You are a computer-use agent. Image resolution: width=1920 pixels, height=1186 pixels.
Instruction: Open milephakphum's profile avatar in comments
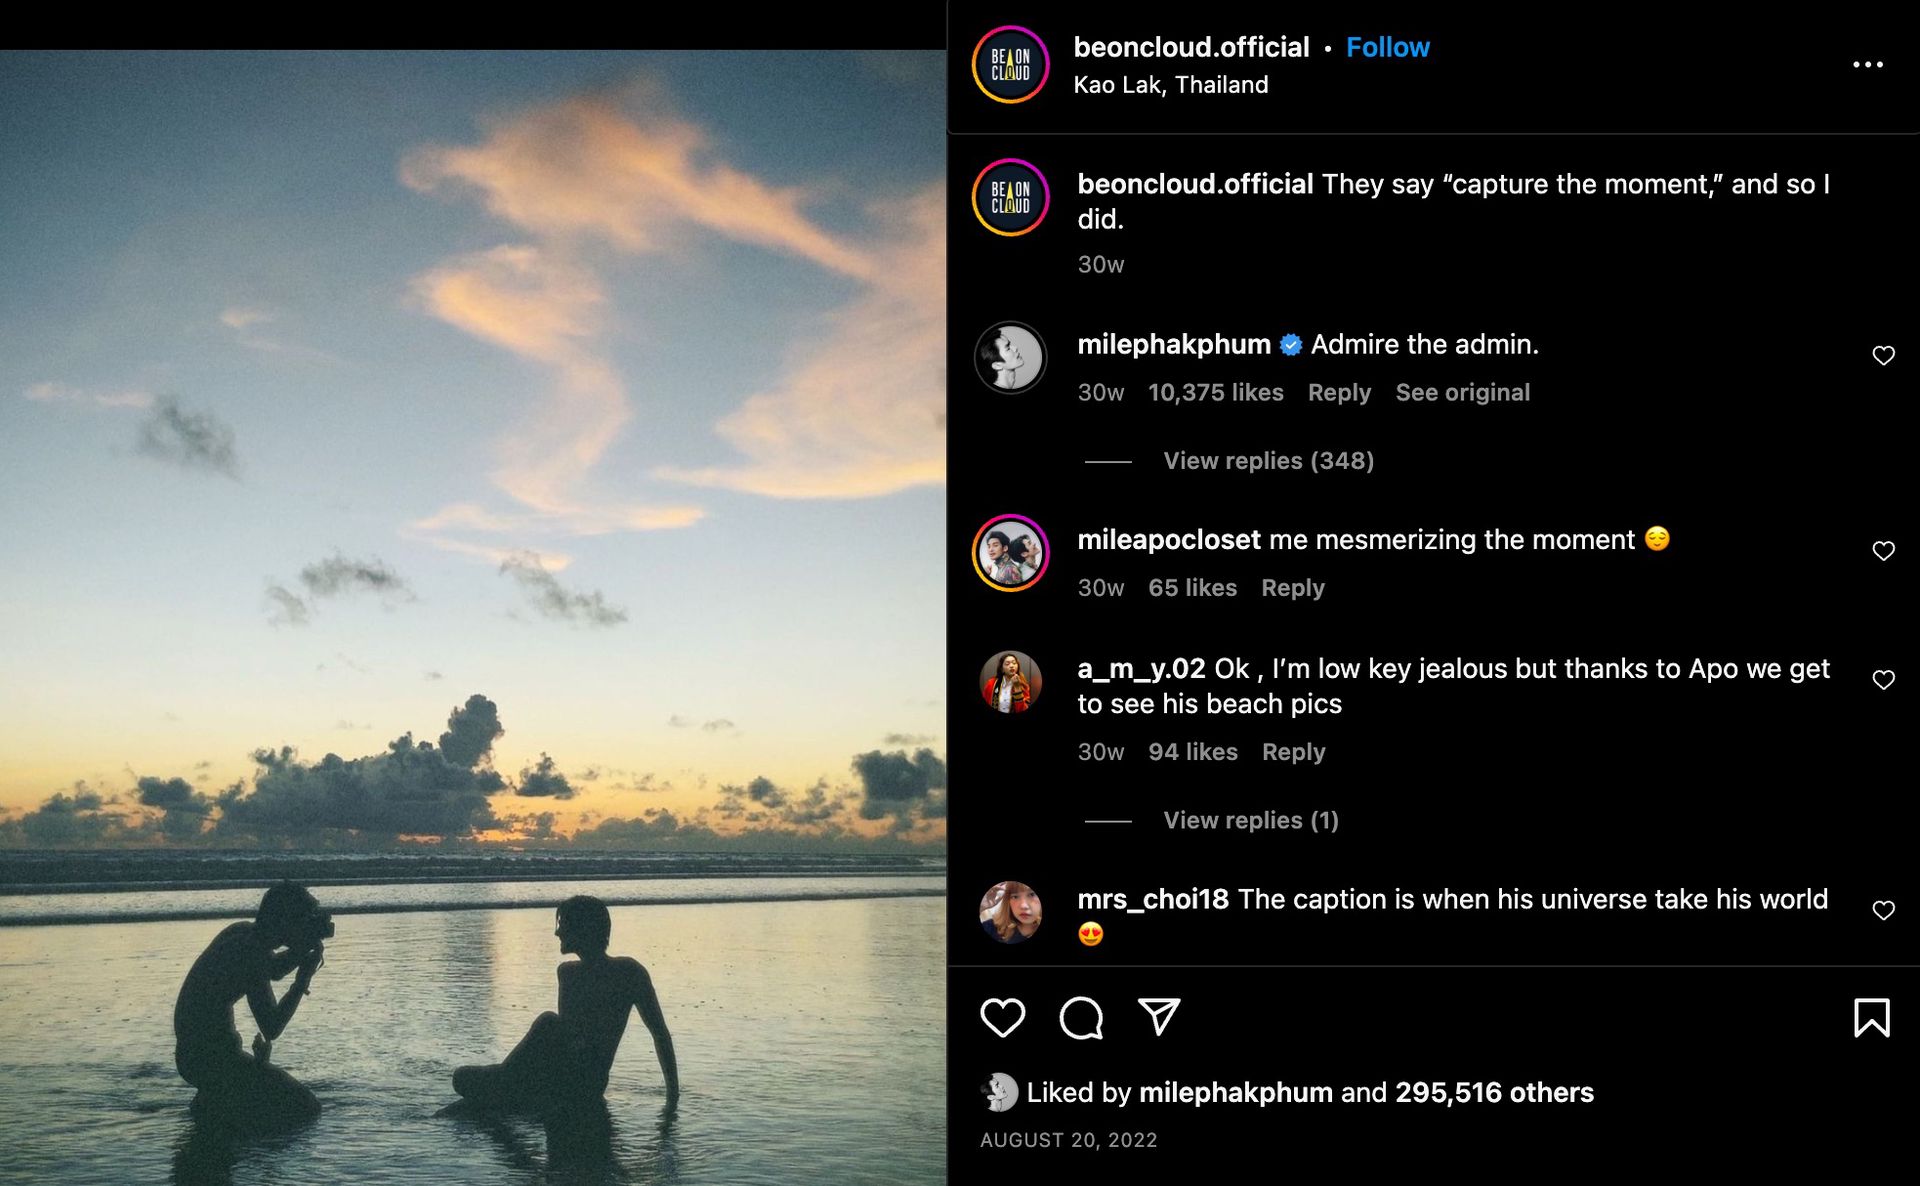coord(1010,358)
